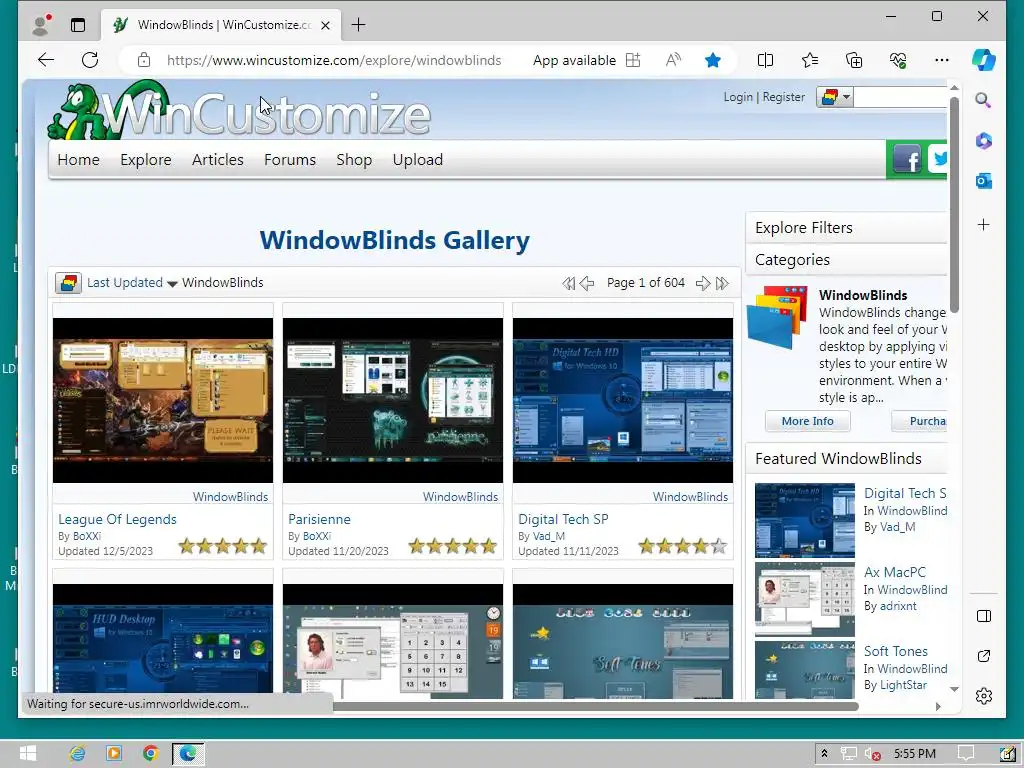Open Copilot icon in Edge

pos(984,60)
